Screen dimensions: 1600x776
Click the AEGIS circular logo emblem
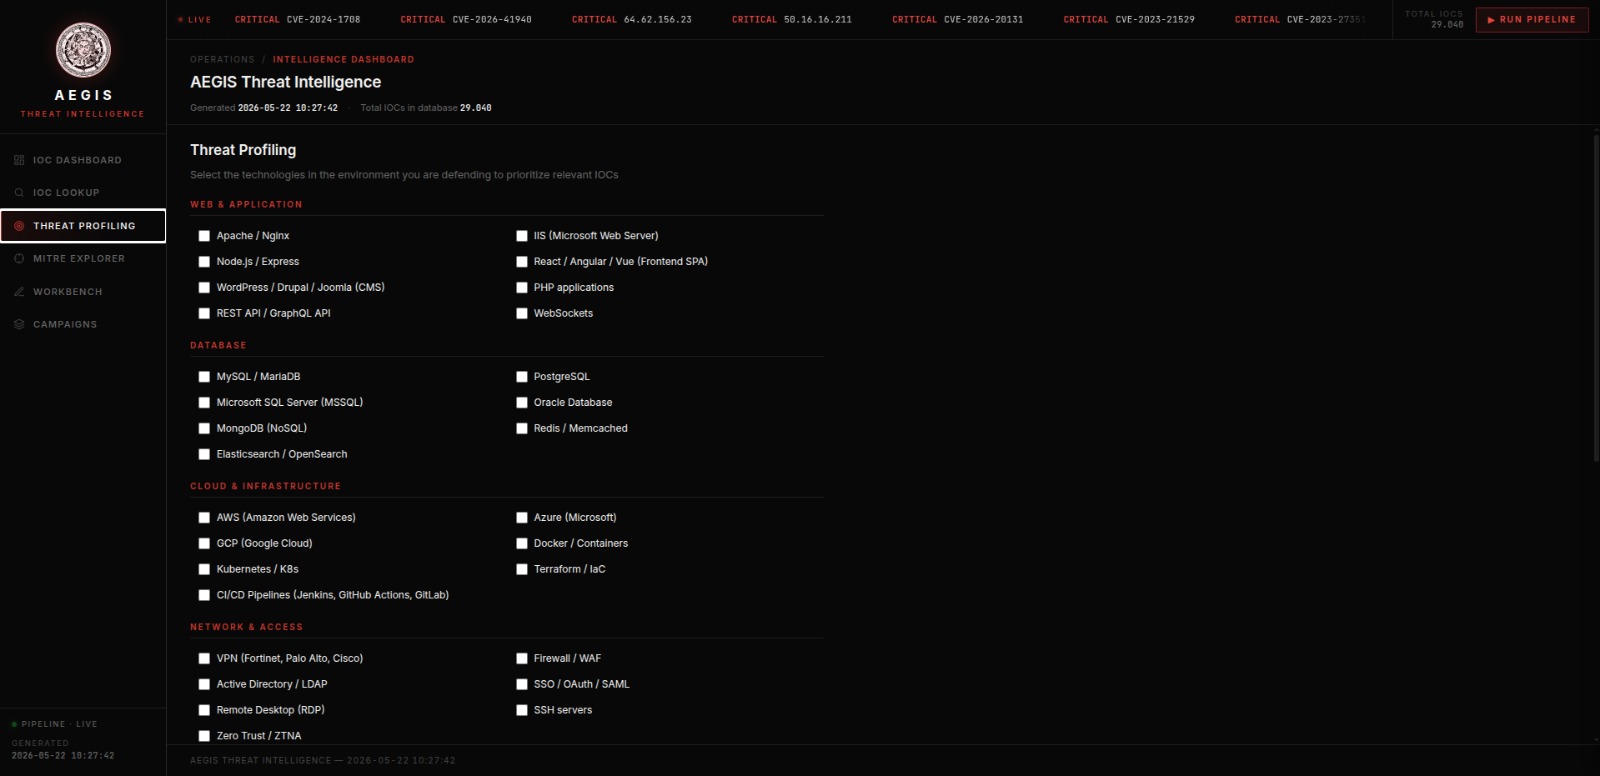pos(83,50)
